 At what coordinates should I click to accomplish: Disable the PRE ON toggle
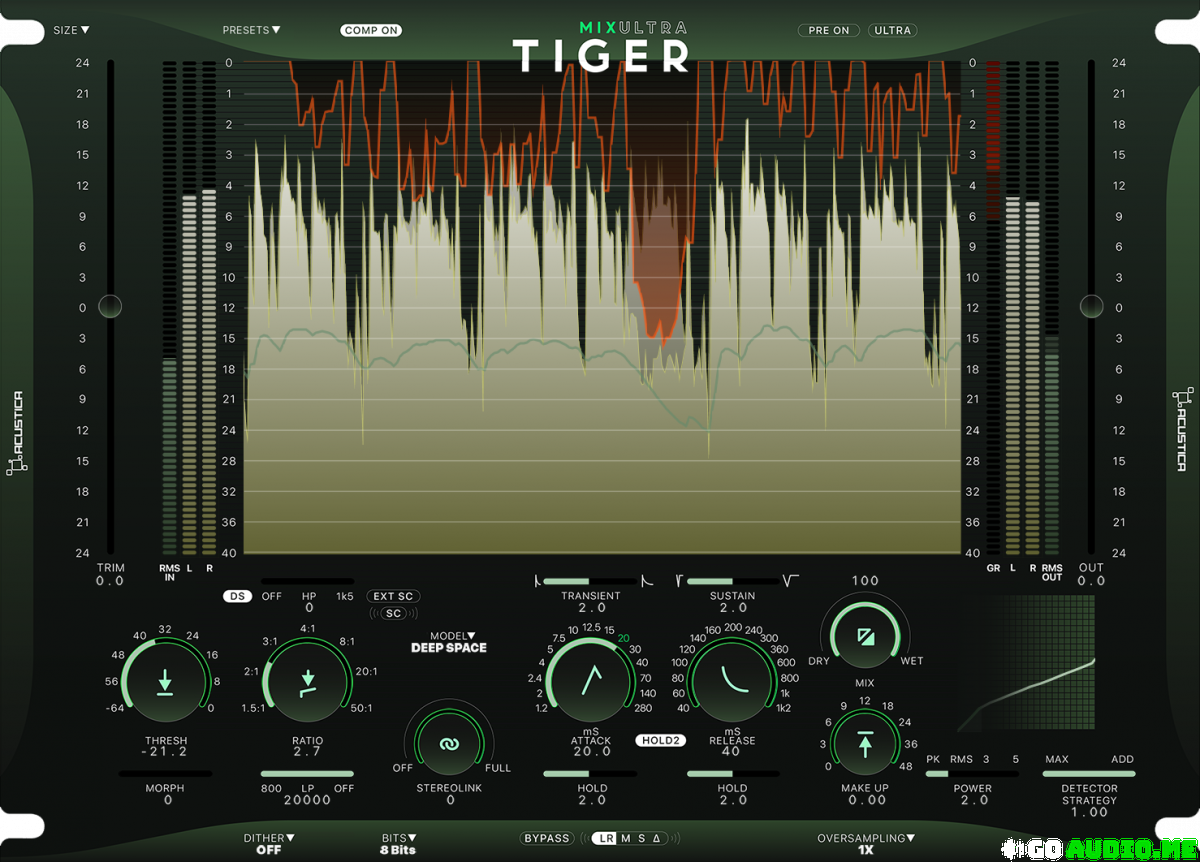pyautogui.click(x=828, y=31)
